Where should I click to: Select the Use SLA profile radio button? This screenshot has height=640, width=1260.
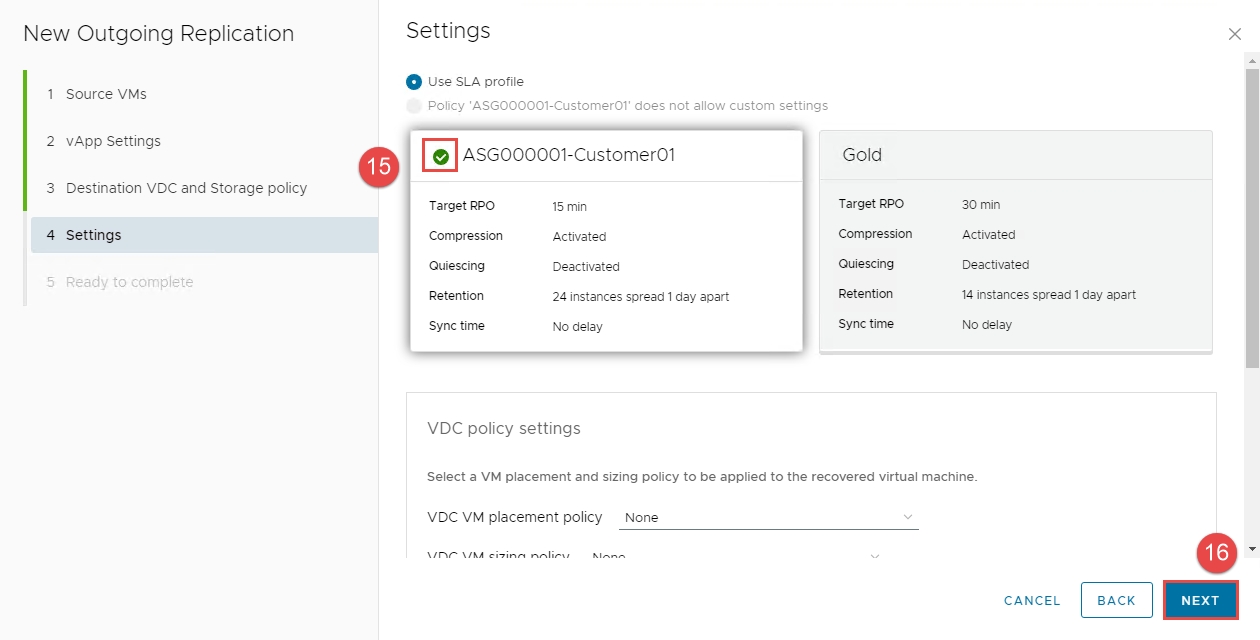tap(414, 82)
